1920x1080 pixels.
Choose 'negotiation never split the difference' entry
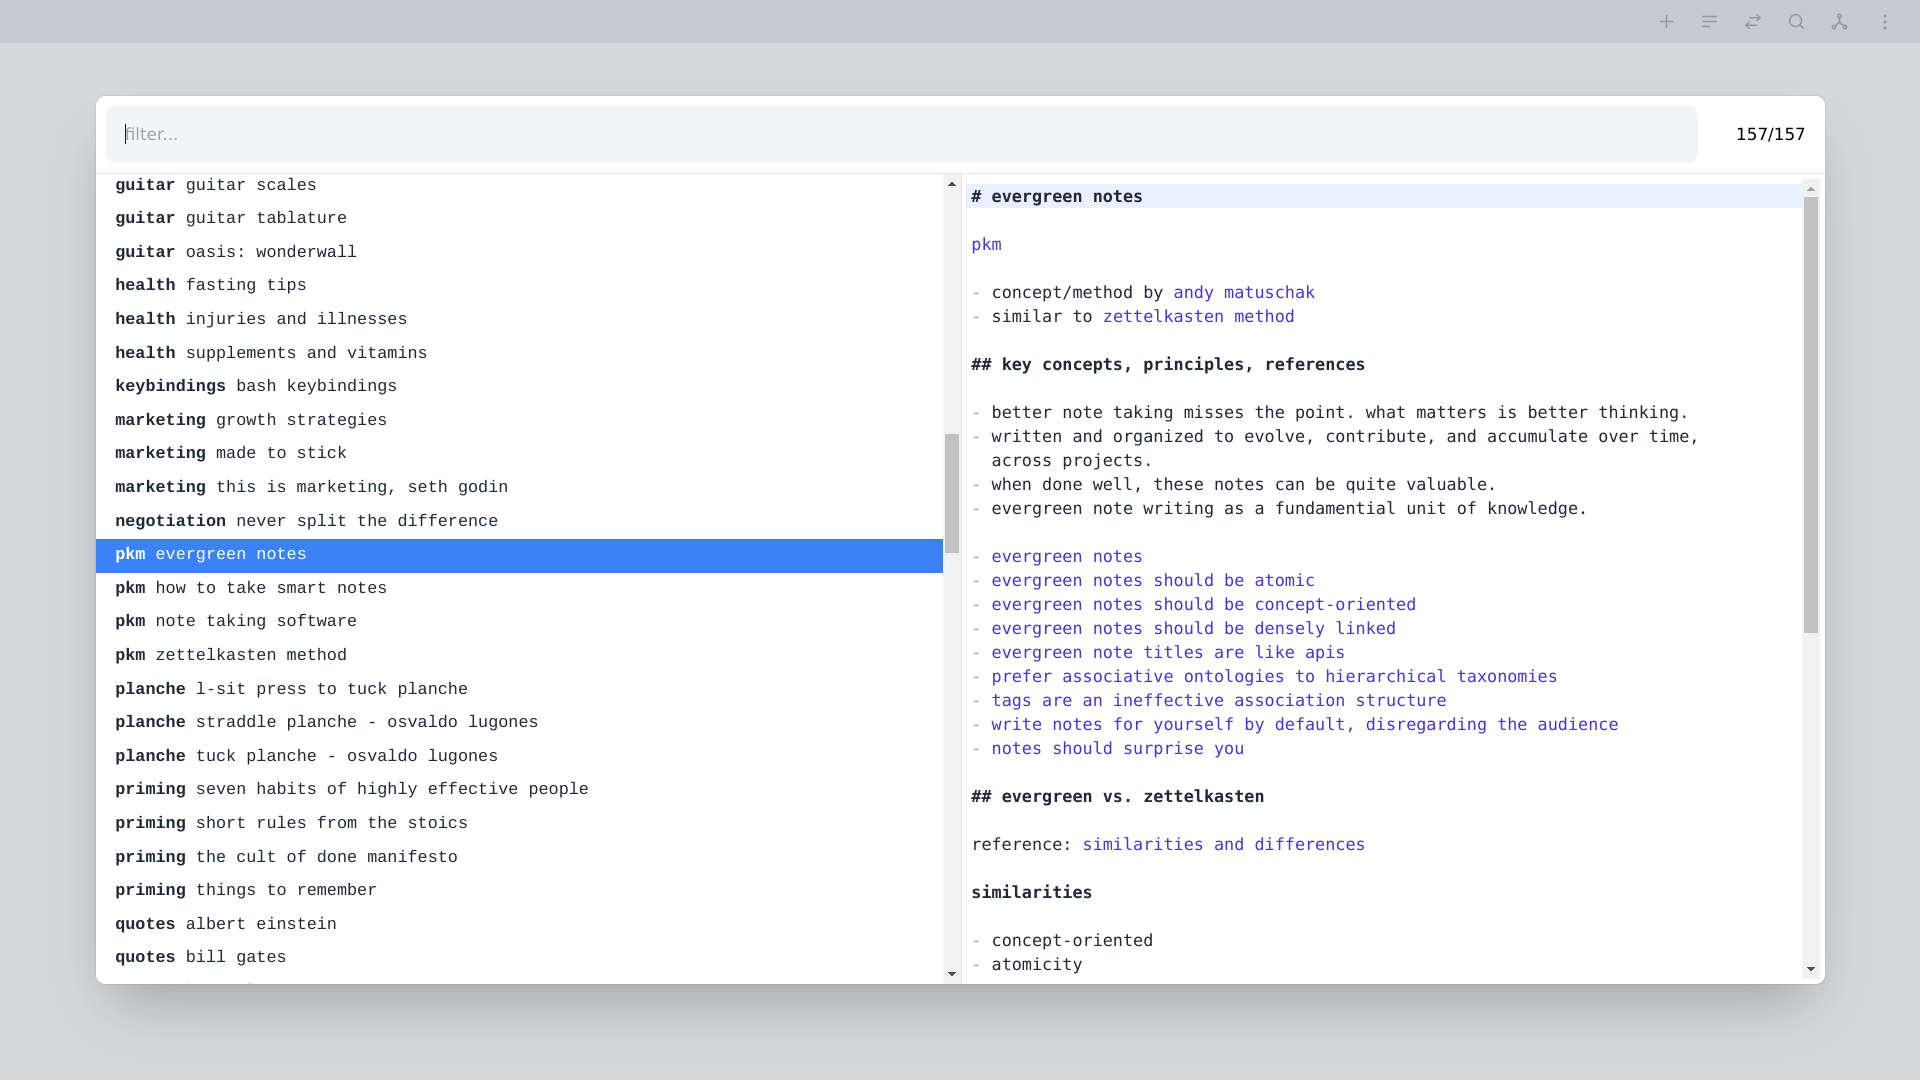pos(306,522)
